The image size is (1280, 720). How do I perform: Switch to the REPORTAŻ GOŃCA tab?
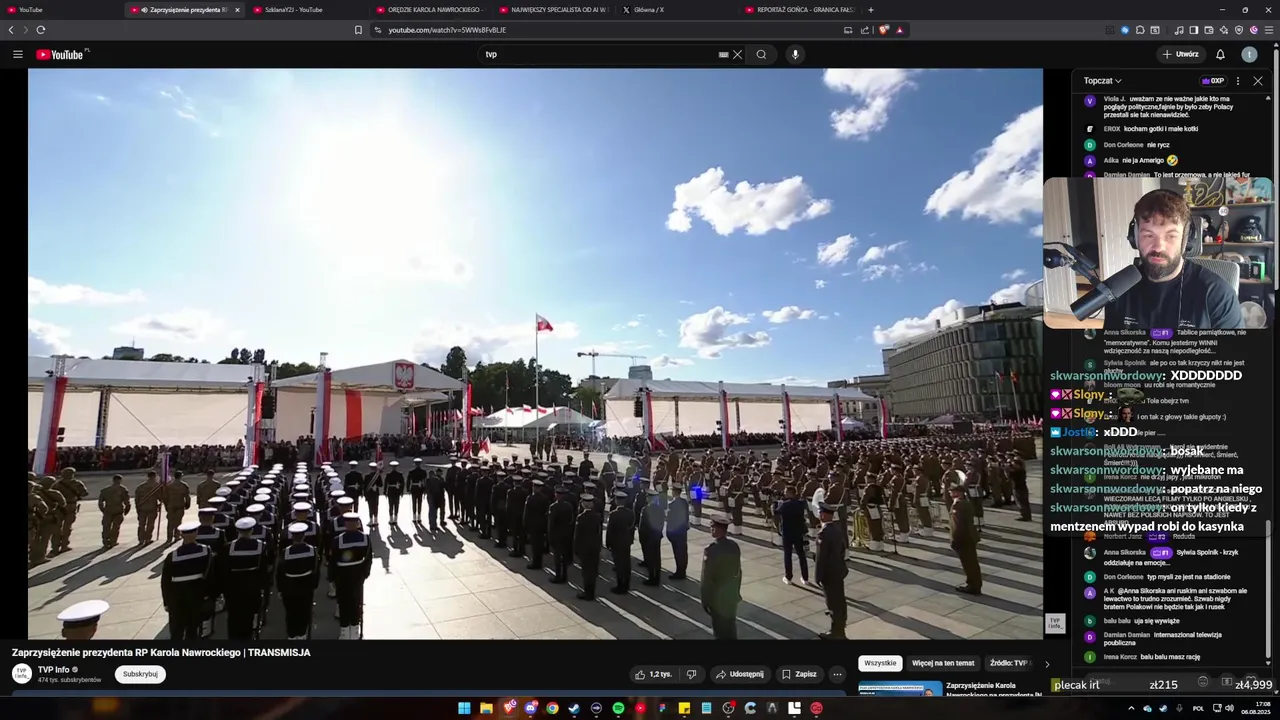coord(799,10)
